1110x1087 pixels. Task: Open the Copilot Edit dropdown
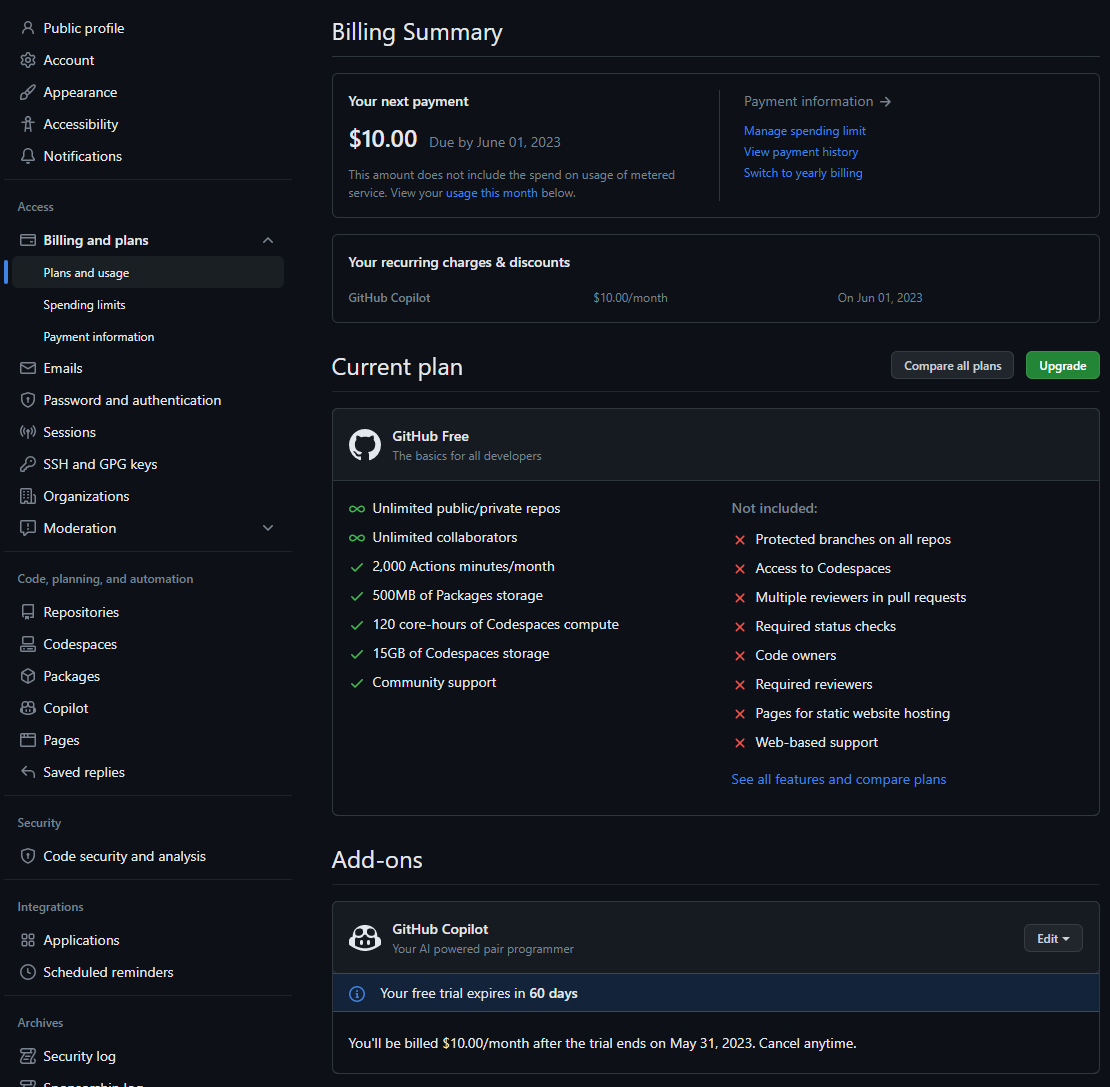pos(1053,938)
